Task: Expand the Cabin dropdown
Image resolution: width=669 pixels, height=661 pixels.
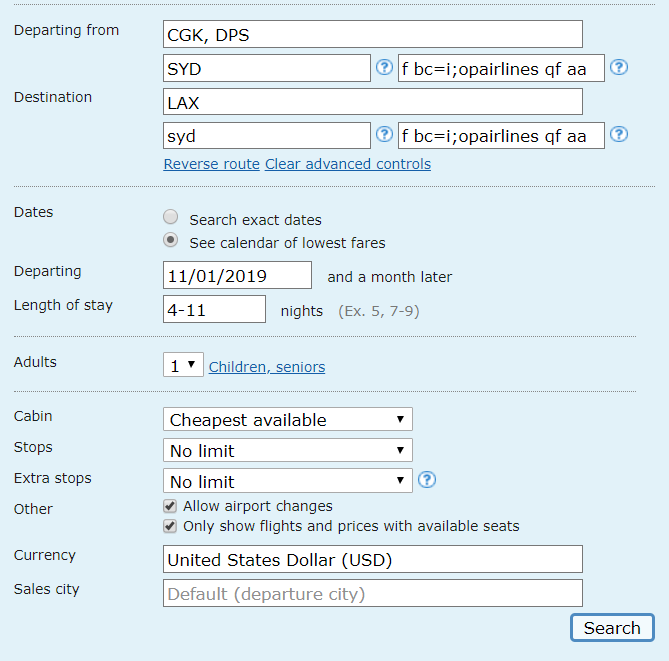Action: pos(287,420)
